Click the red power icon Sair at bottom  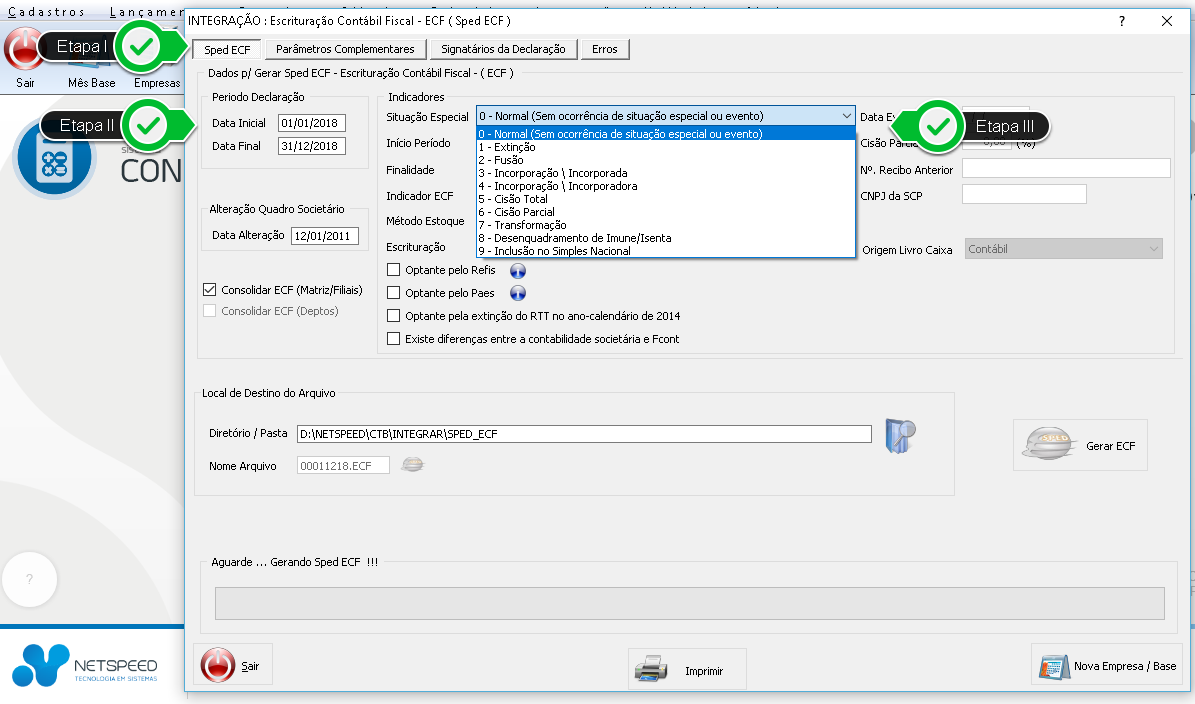tap(217, 665)
